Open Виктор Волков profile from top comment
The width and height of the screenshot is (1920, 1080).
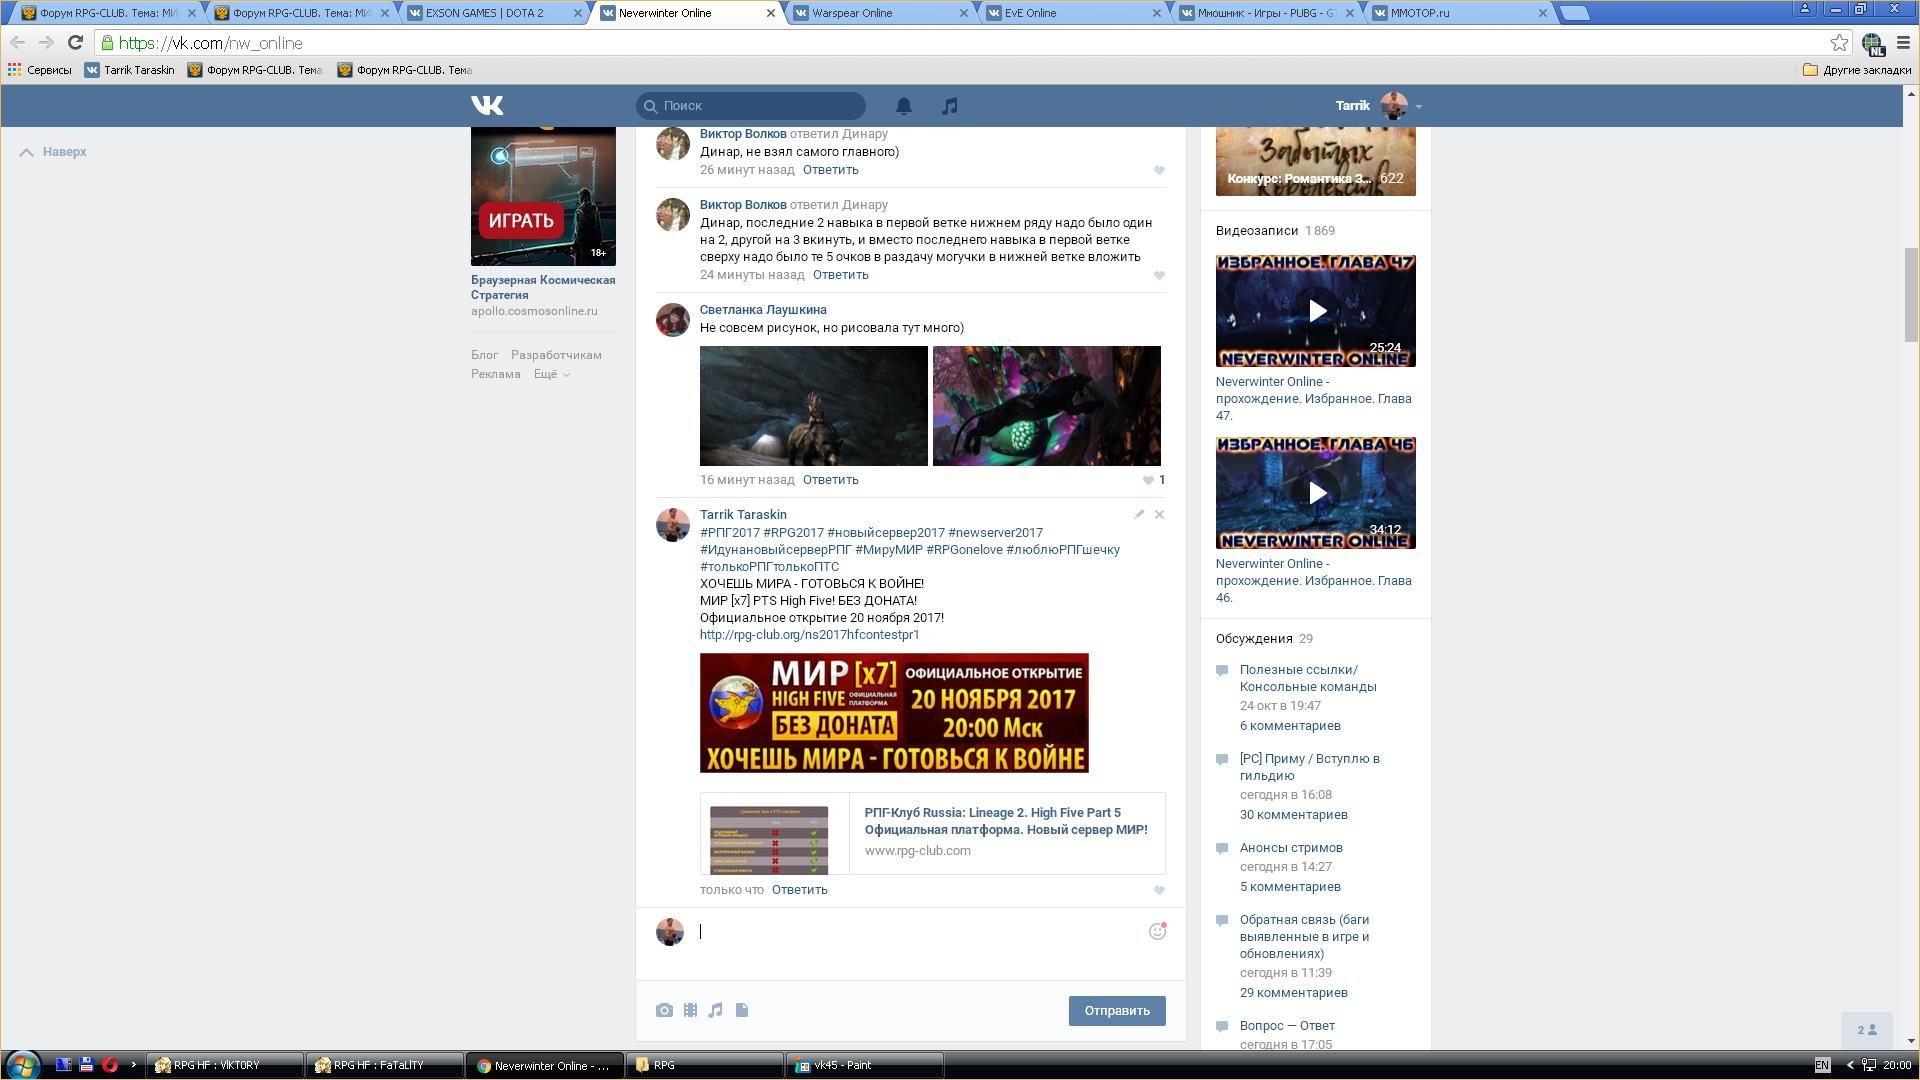743,134
